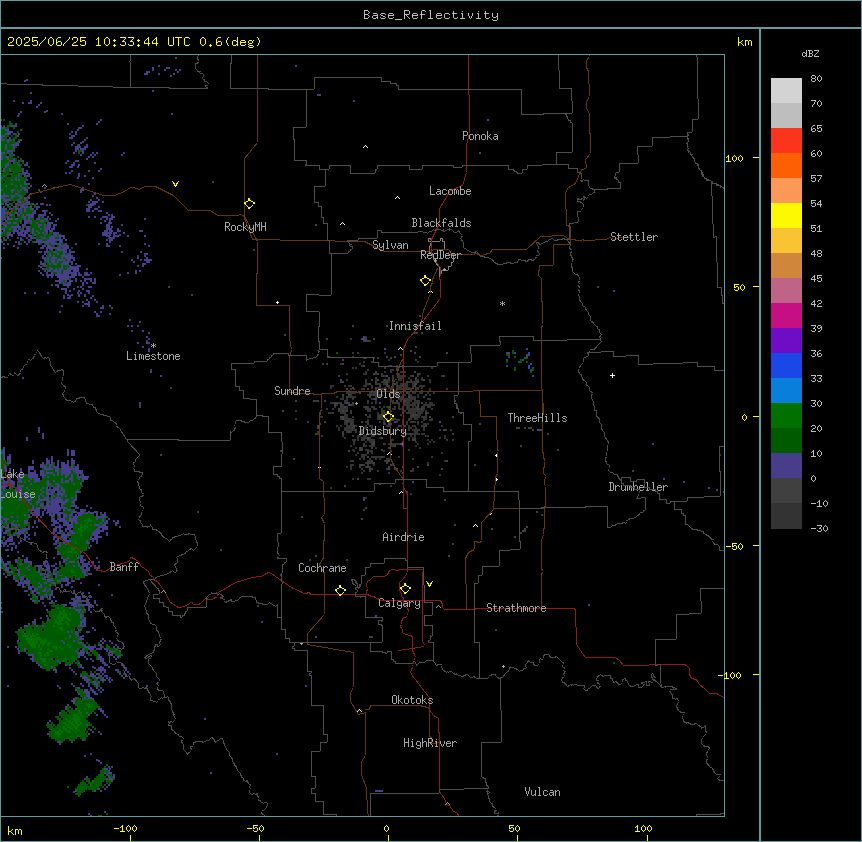The image size is (862, 842).
Task: Click the yellow V marker east of Calgary
Action: pos(429,584)
